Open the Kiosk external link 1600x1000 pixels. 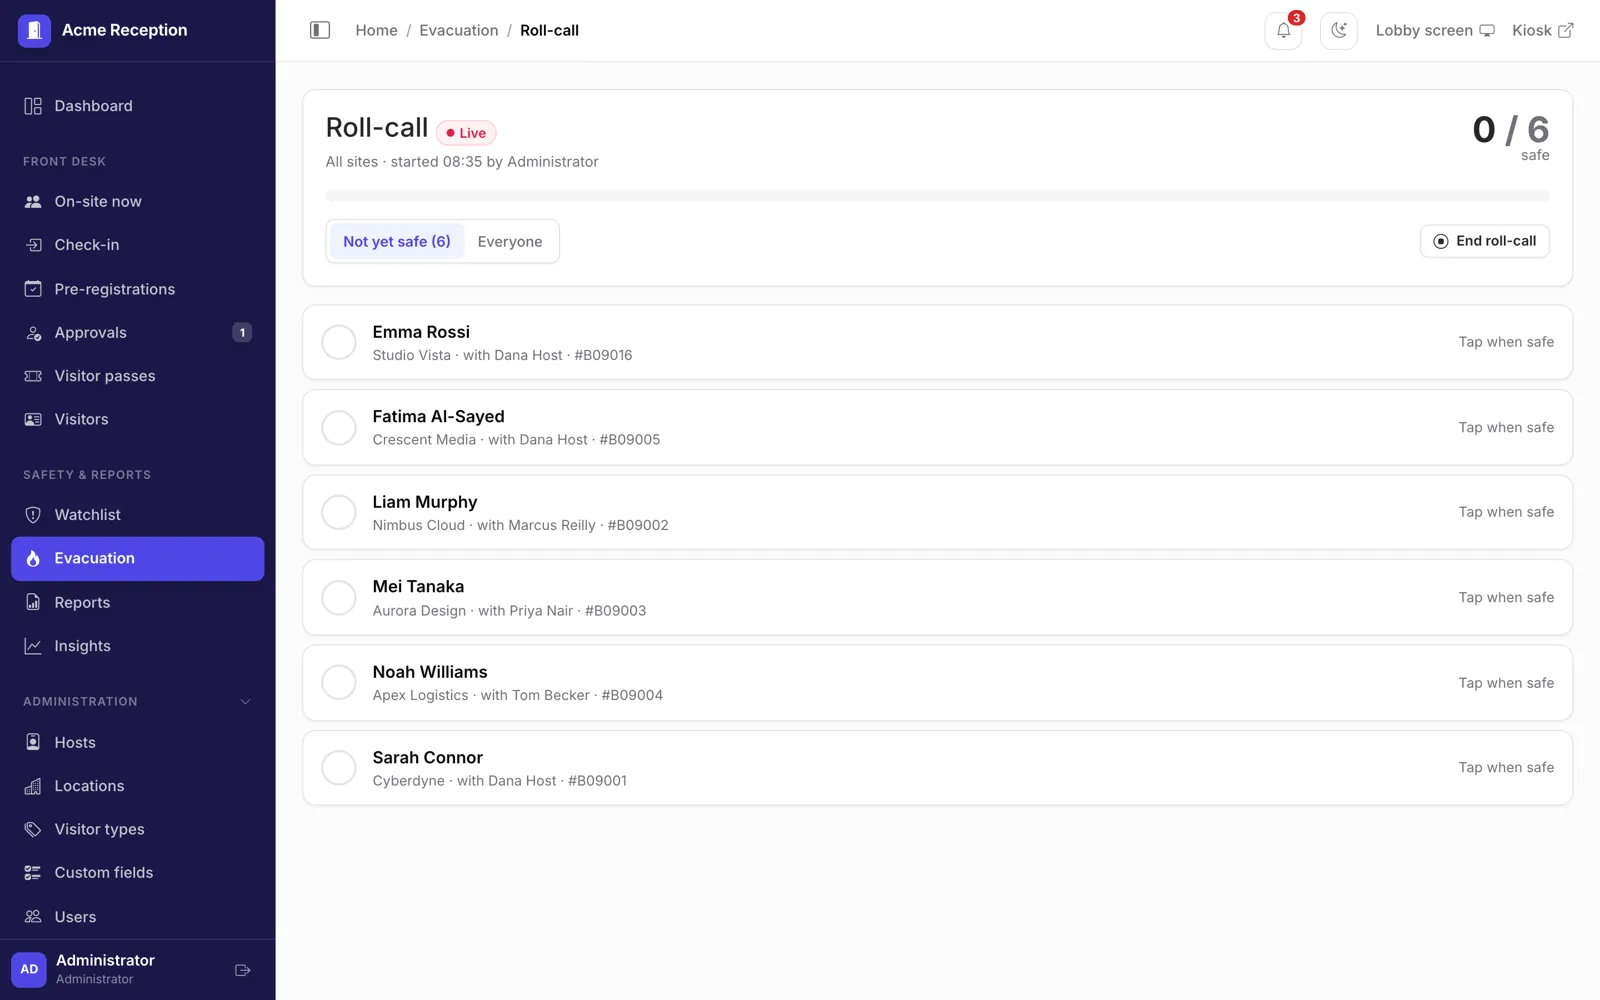pyautogui.click(x=1543, y=30)
